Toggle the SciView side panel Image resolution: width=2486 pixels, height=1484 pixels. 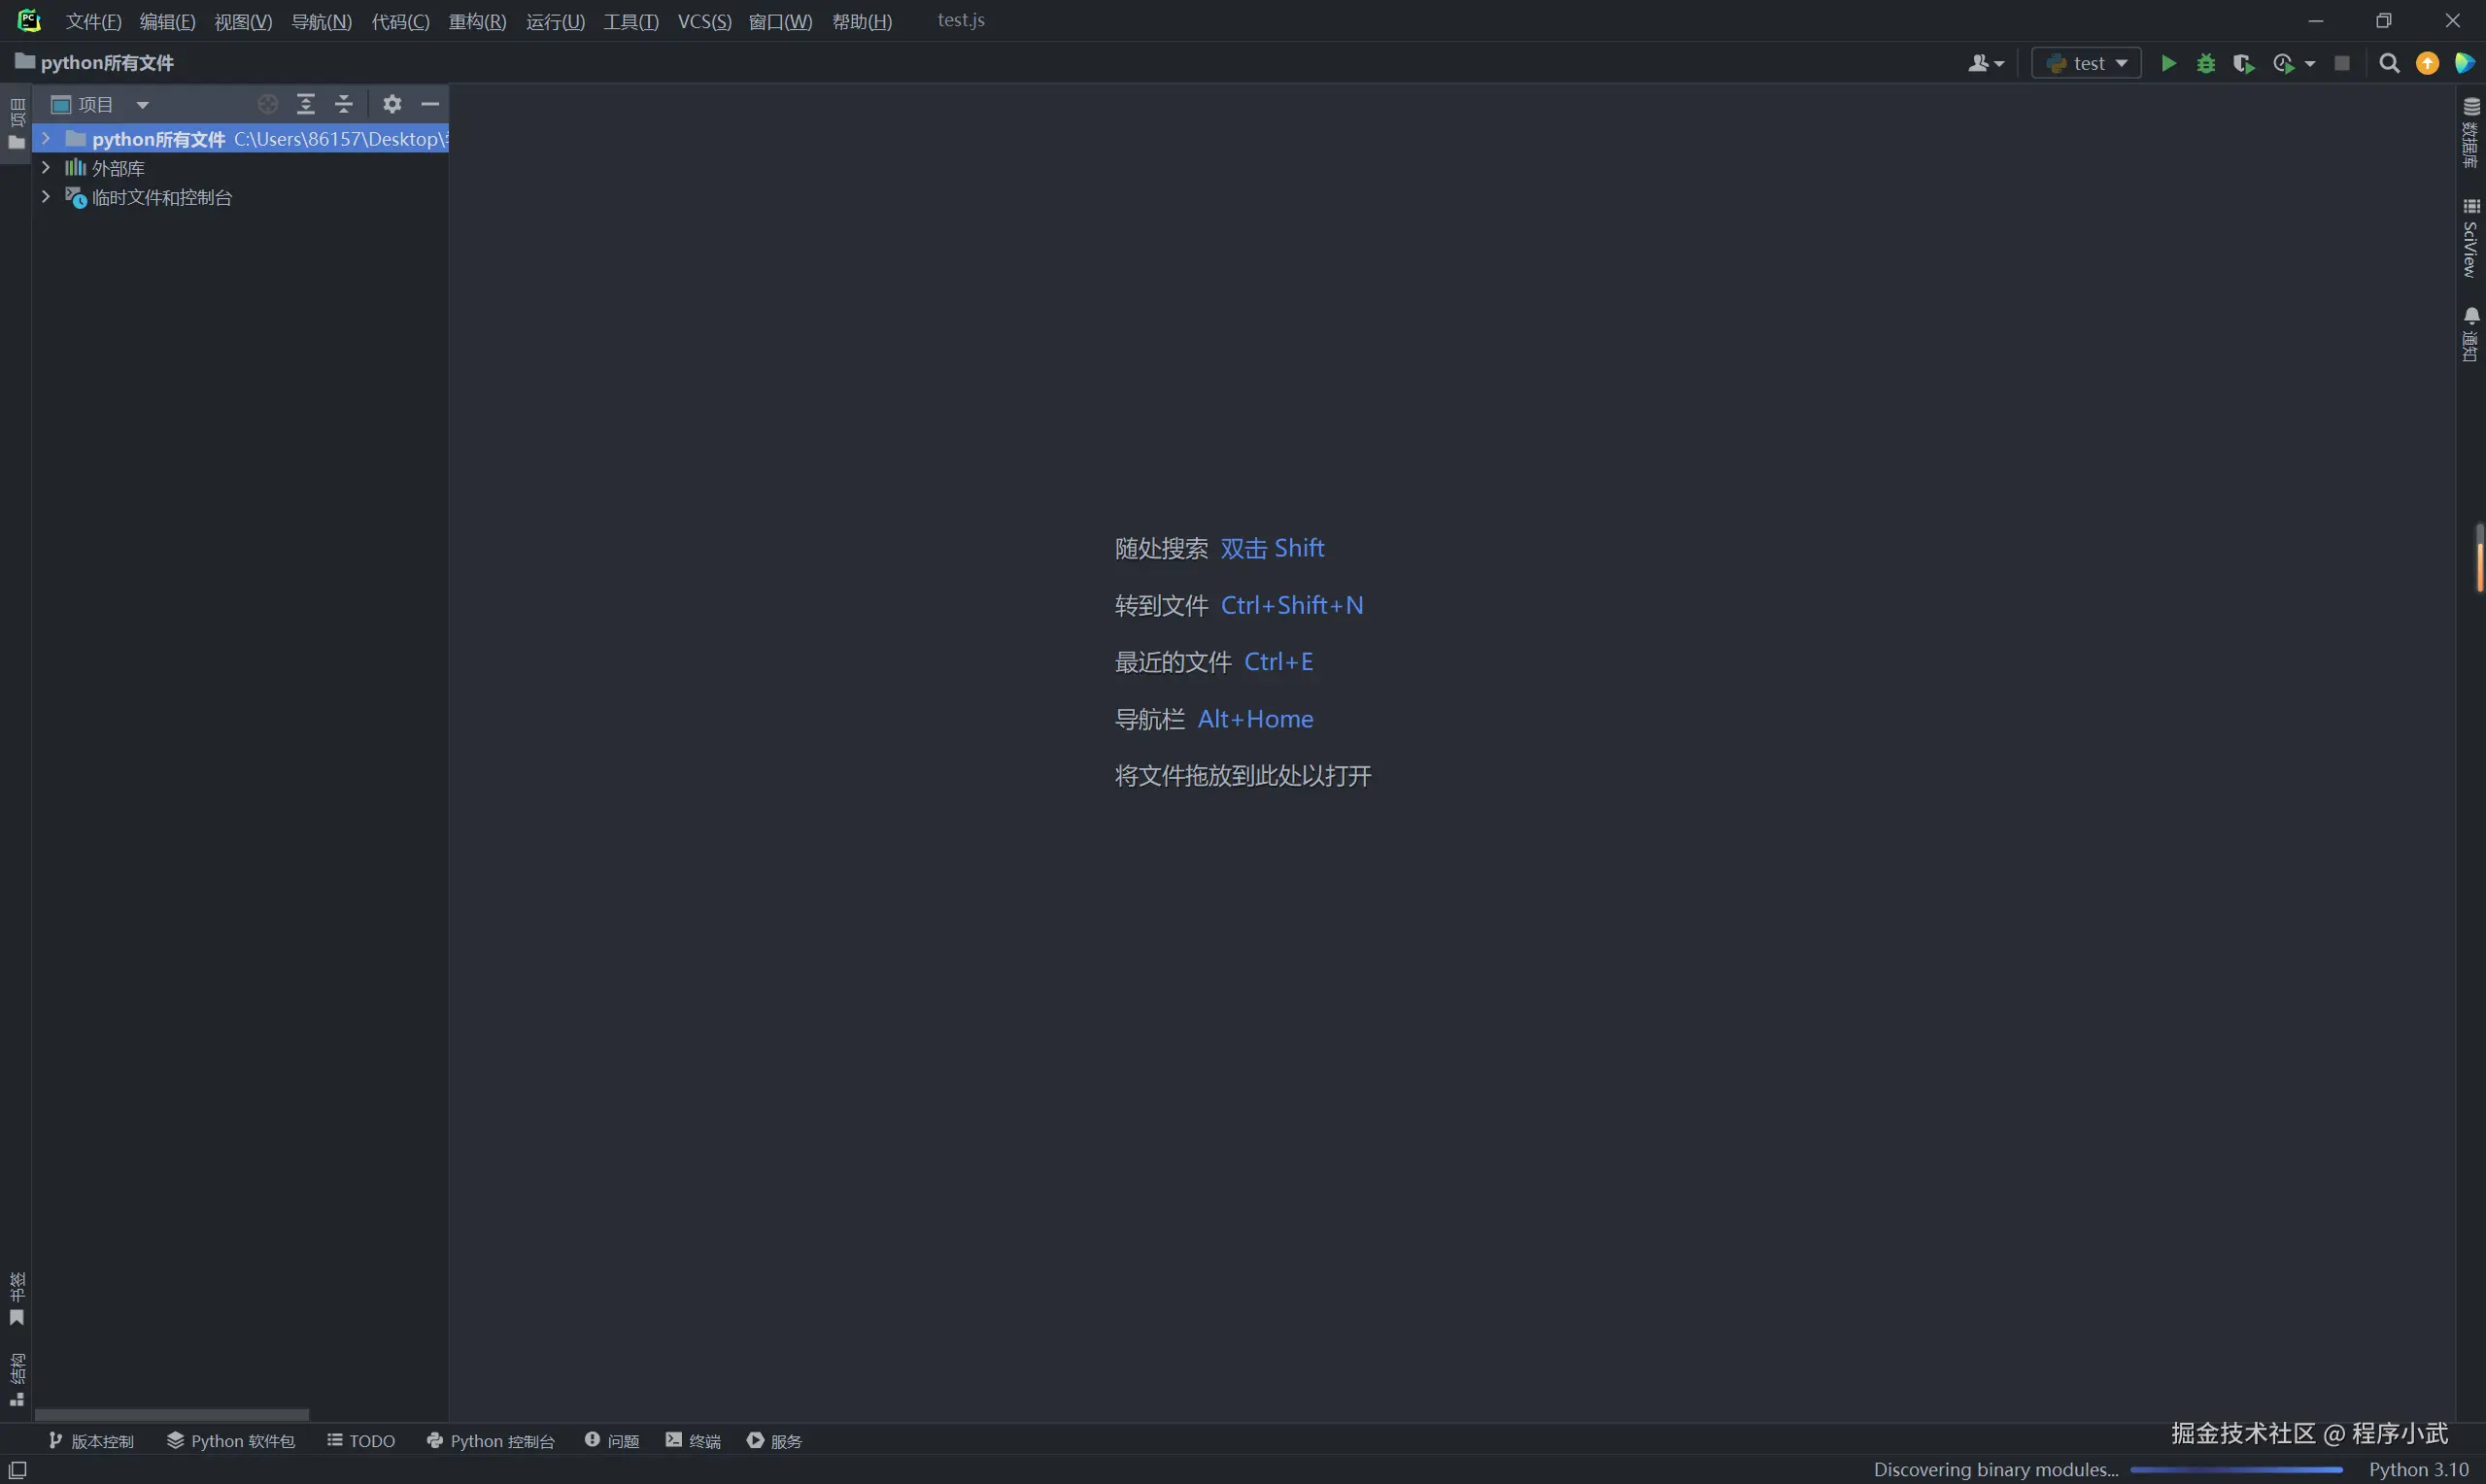[2470, 238]
